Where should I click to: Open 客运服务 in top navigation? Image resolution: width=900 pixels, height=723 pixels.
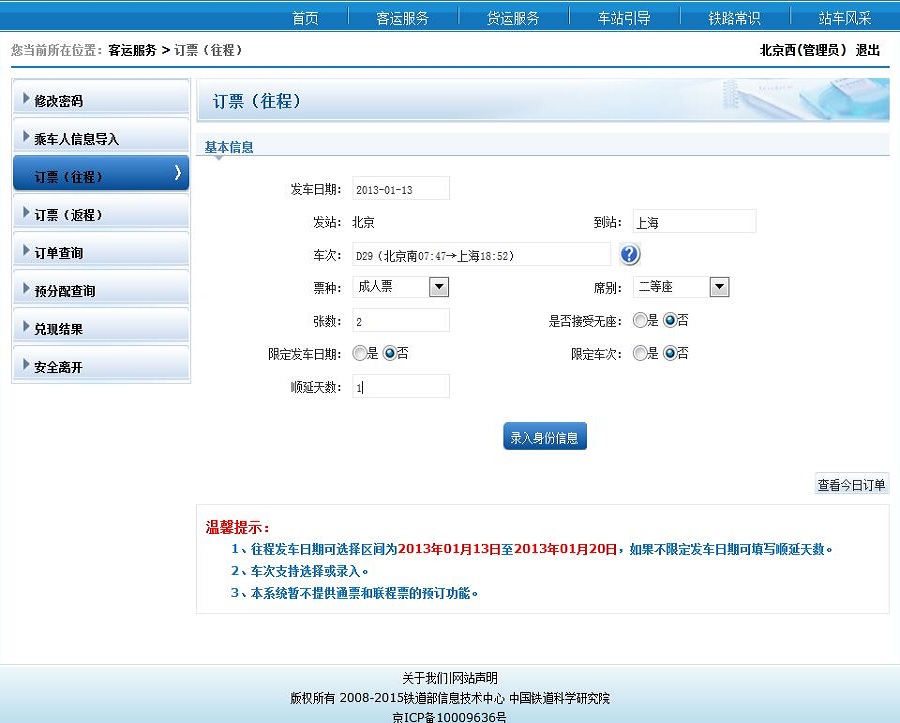402,18
